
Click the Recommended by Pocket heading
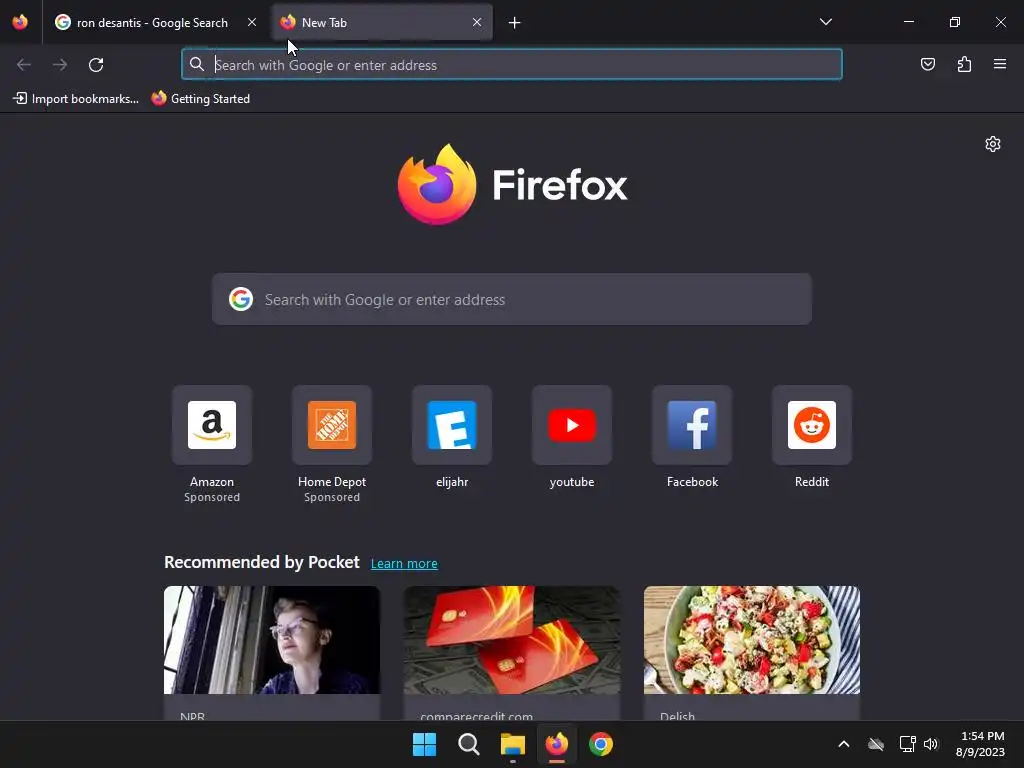pos(262,562)
